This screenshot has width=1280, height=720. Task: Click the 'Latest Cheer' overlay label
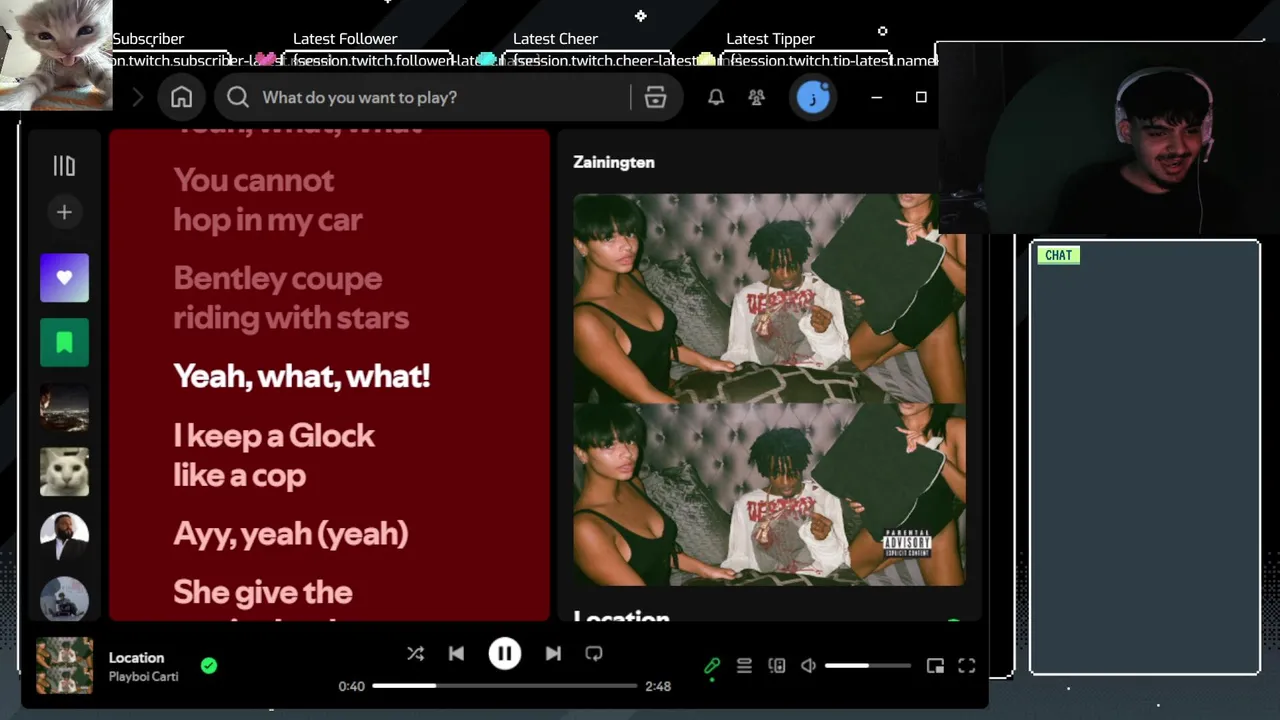(x=555, y=39)
